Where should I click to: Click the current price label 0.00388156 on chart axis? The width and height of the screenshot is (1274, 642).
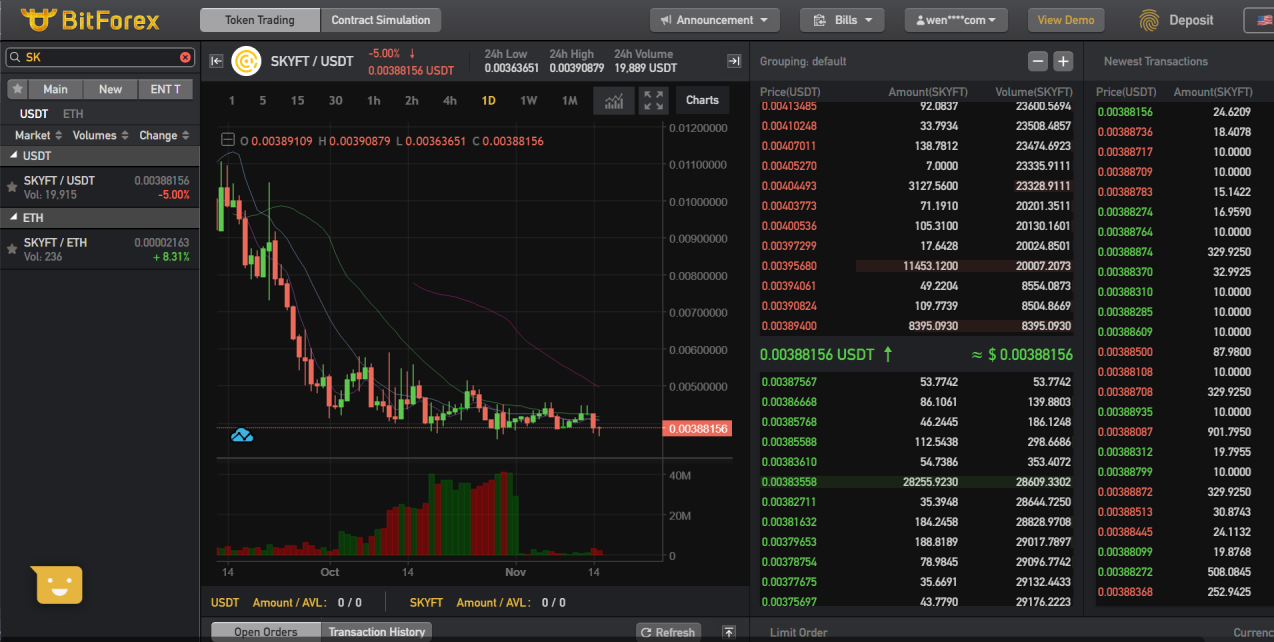coord(699,428)
